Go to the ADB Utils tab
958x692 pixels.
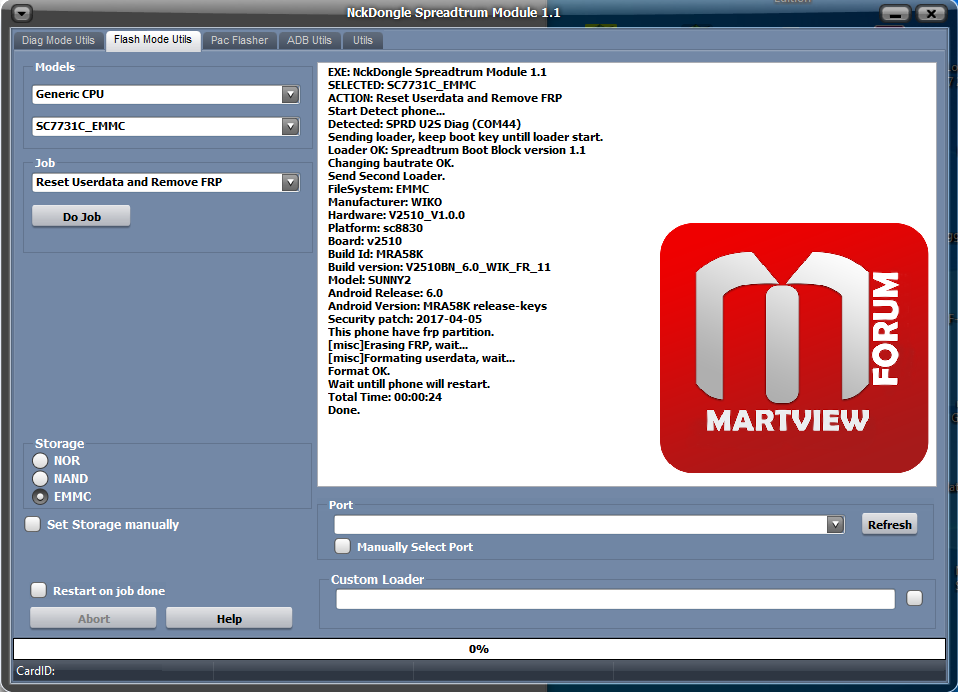click(309, 40)
